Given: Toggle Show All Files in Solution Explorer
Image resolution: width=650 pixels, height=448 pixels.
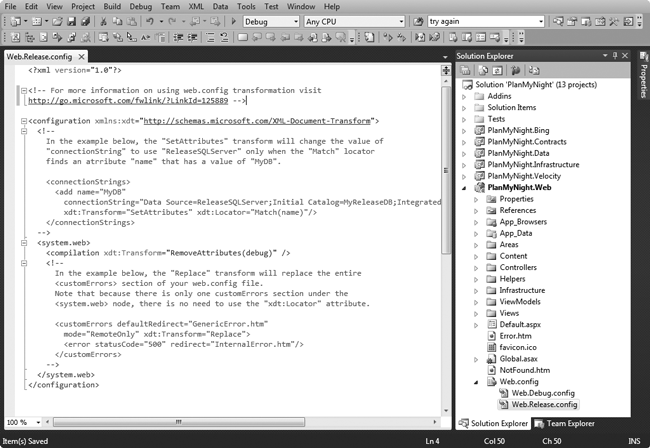Looking at the screenshot, I should coord(483,70).
